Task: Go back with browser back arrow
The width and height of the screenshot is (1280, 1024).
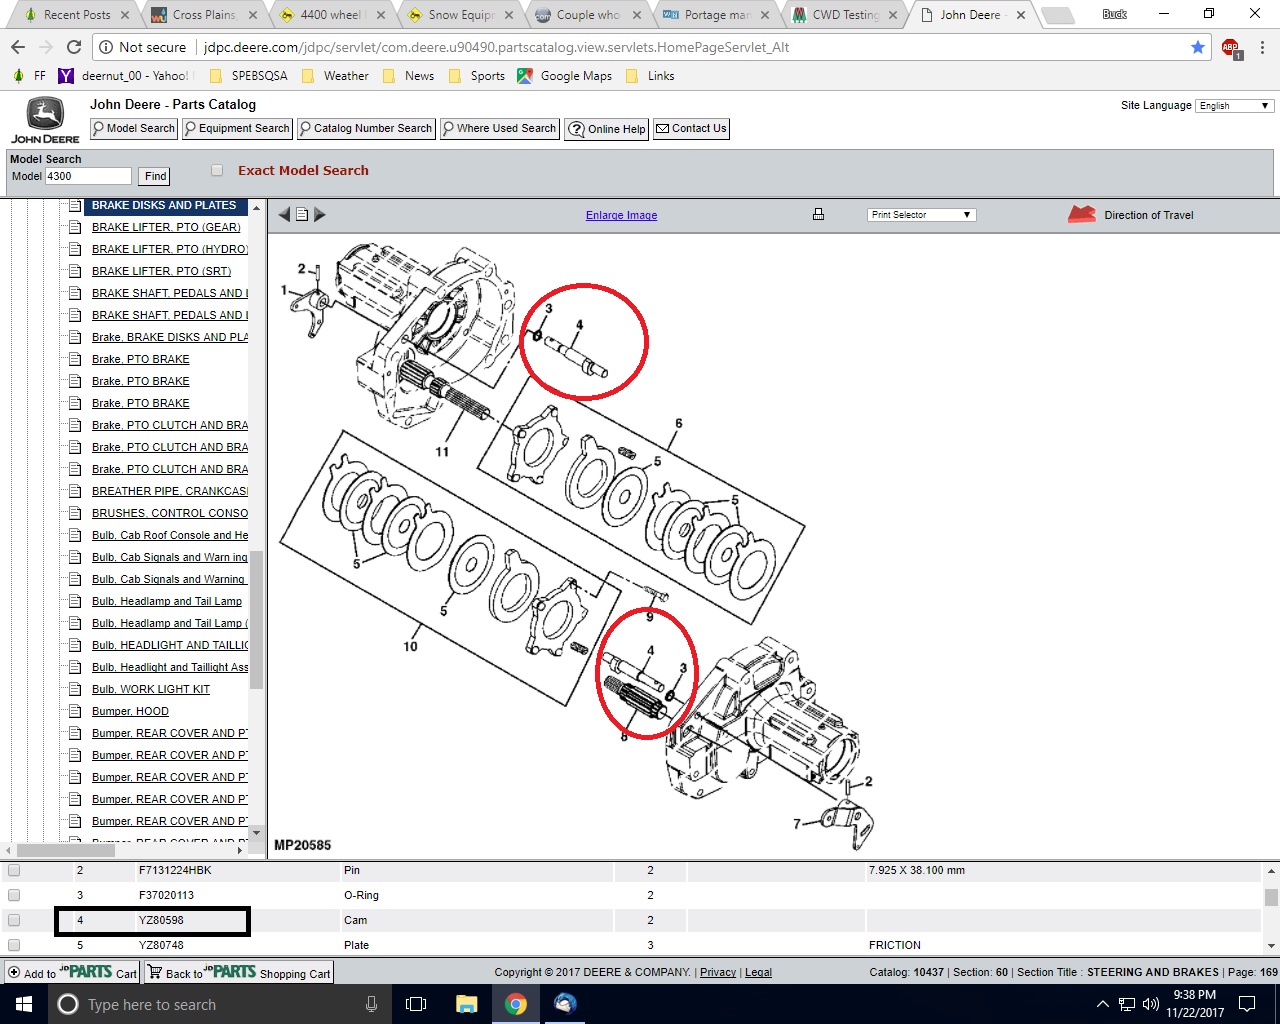Action: [x=18, y=47]
